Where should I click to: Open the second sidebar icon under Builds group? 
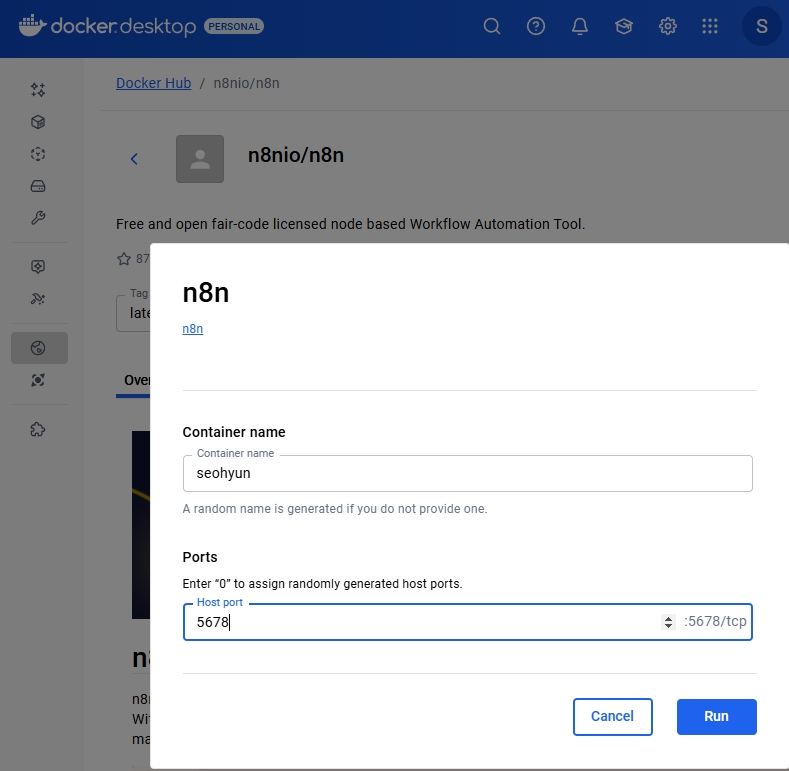pos(38,299)
